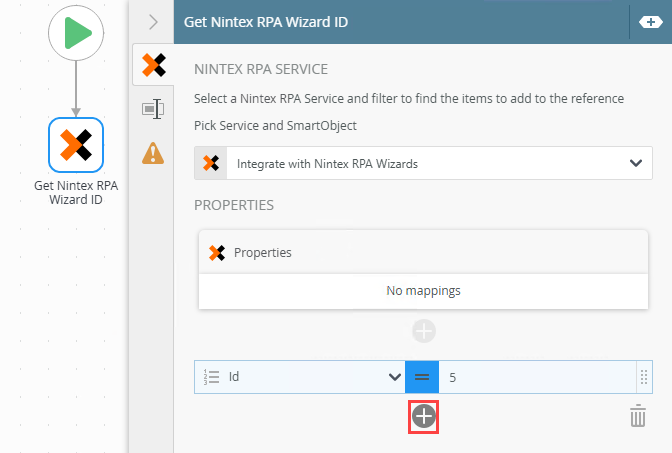Switch to the step Properties tab
The height and width of the screenshot is (453, 672).
[x=153, y=109]
